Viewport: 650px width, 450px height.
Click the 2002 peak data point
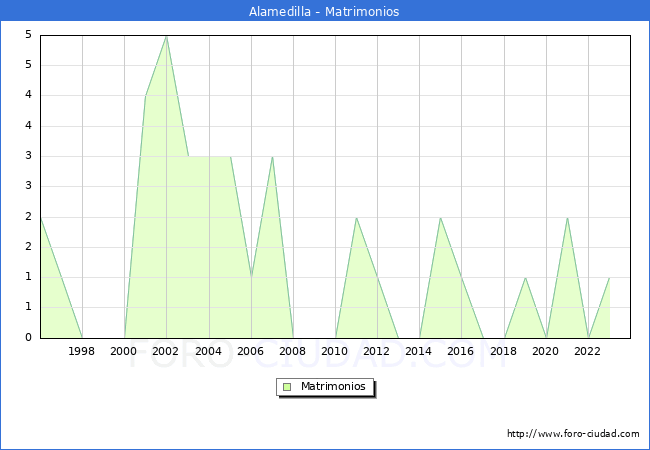[x=166, y=36]
